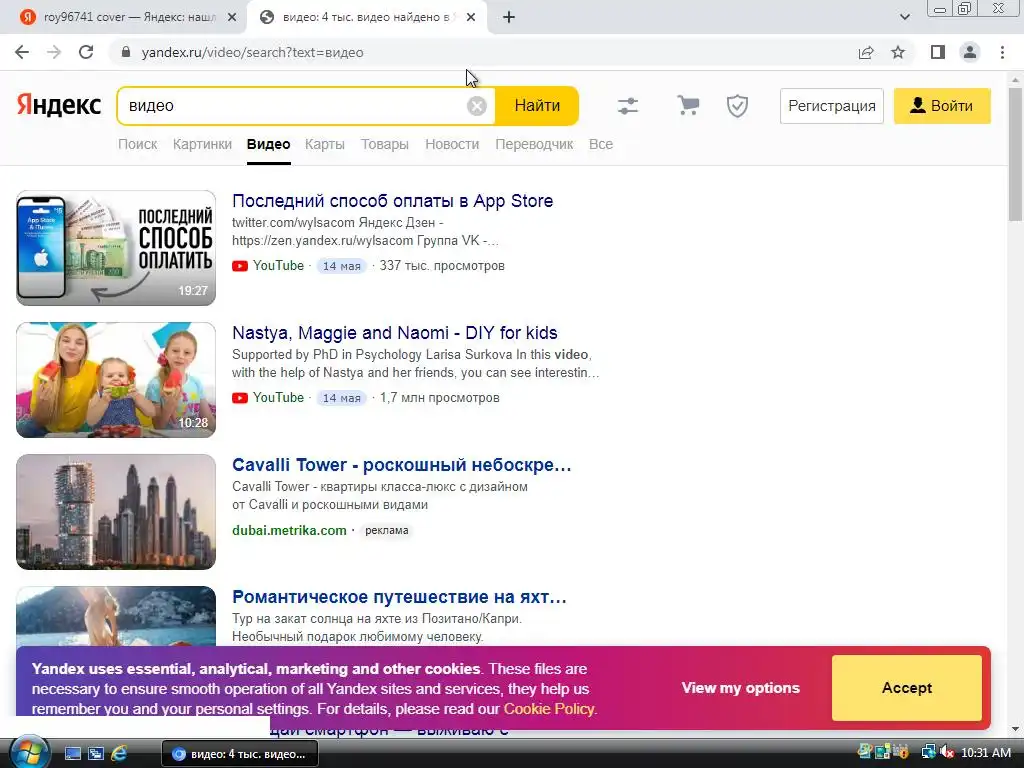
Task: Switch to Новости tab
Action: [452, 144]
